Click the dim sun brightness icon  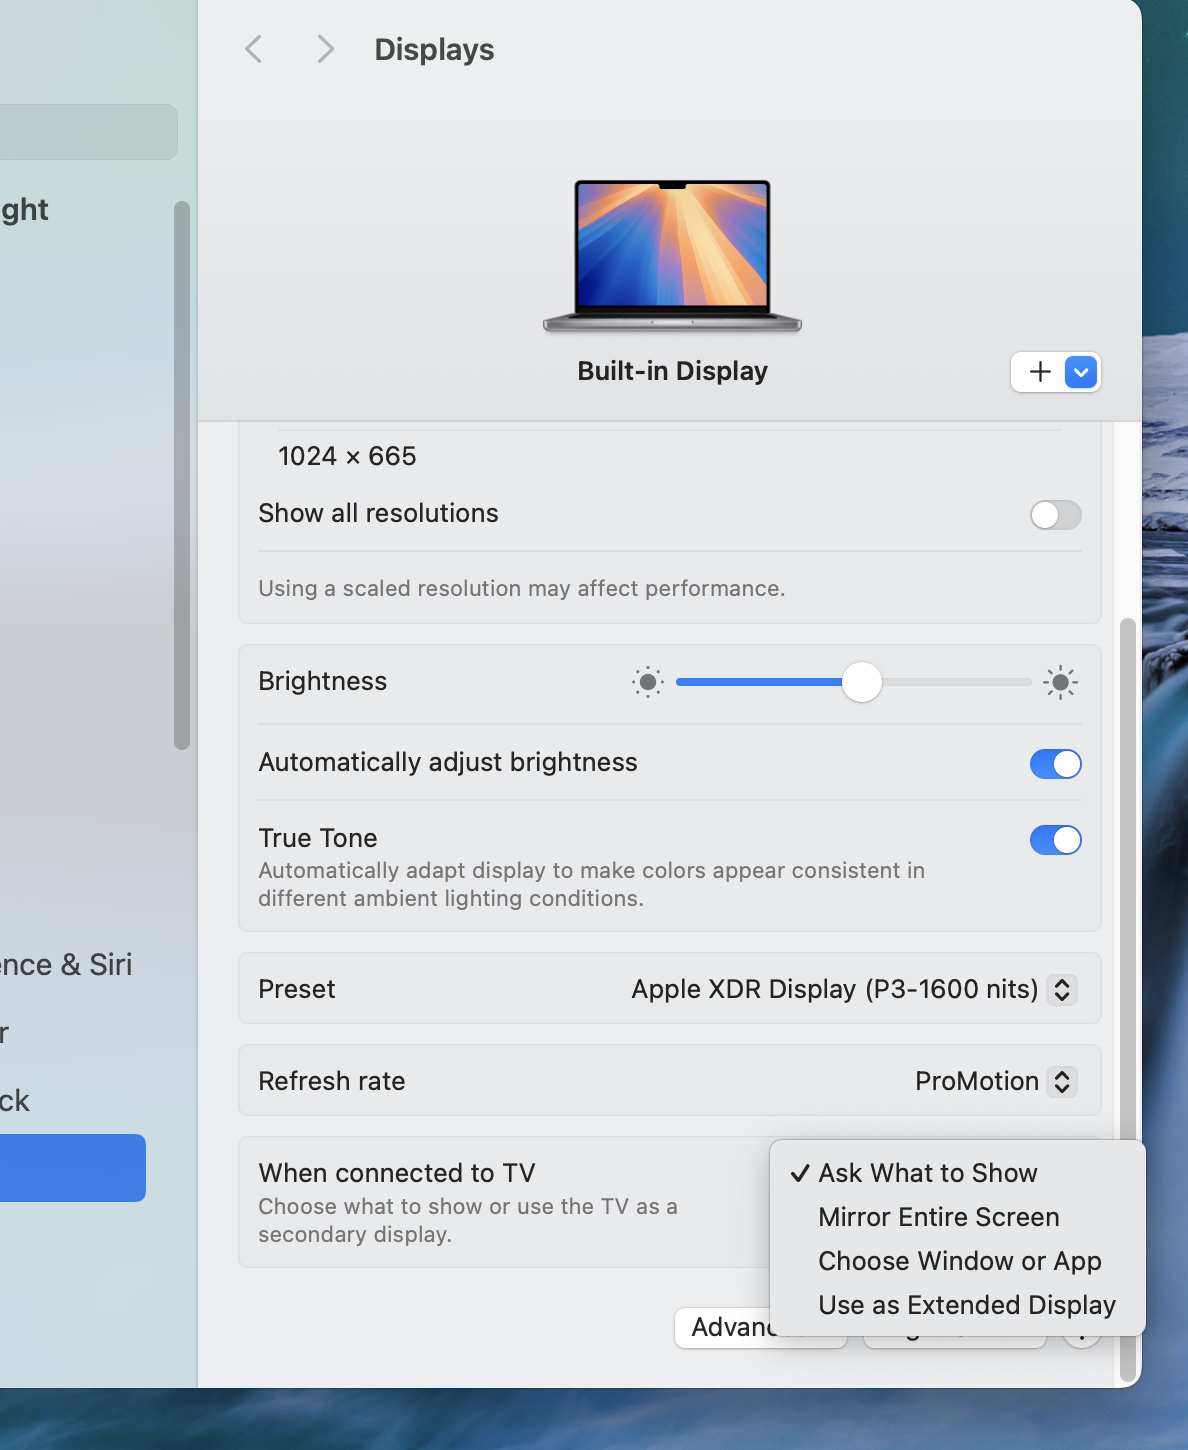[x=647, y=682]
